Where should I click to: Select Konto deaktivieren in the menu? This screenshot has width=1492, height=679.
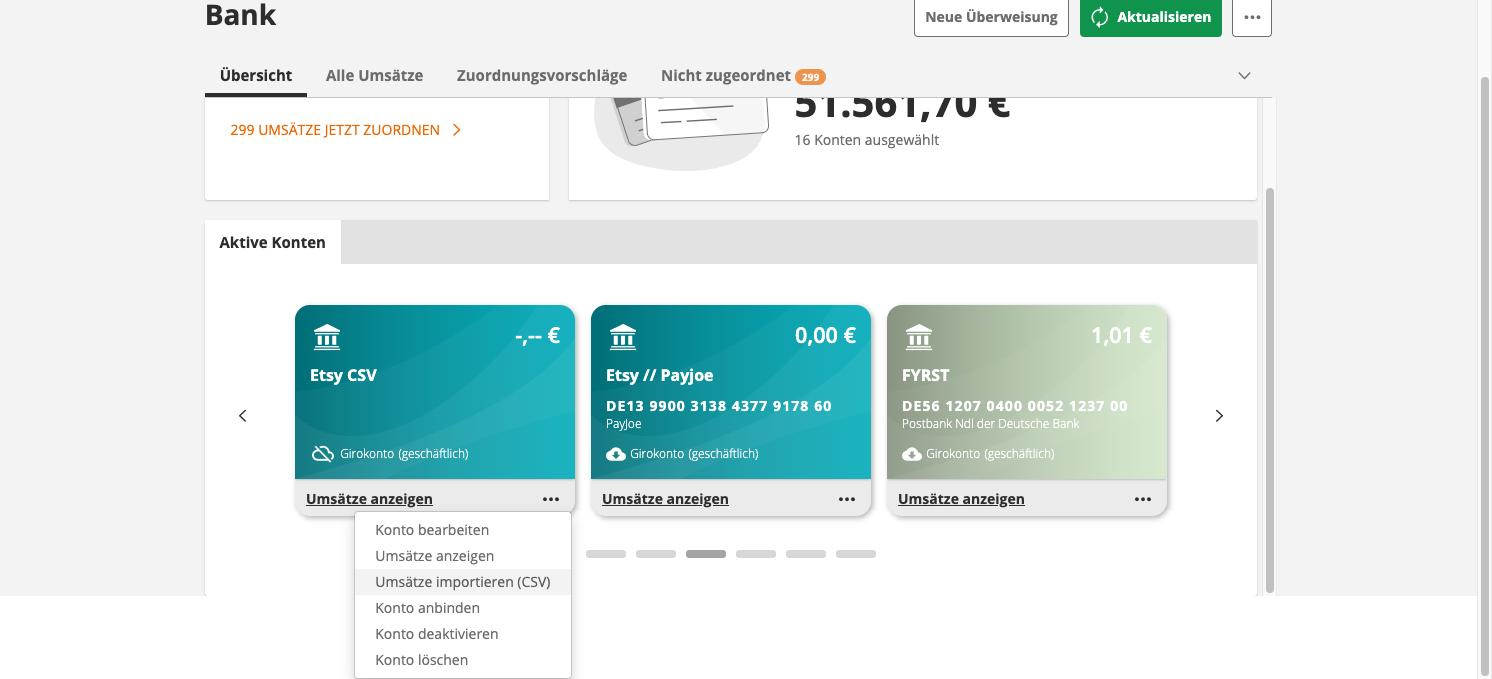(463, 634)
